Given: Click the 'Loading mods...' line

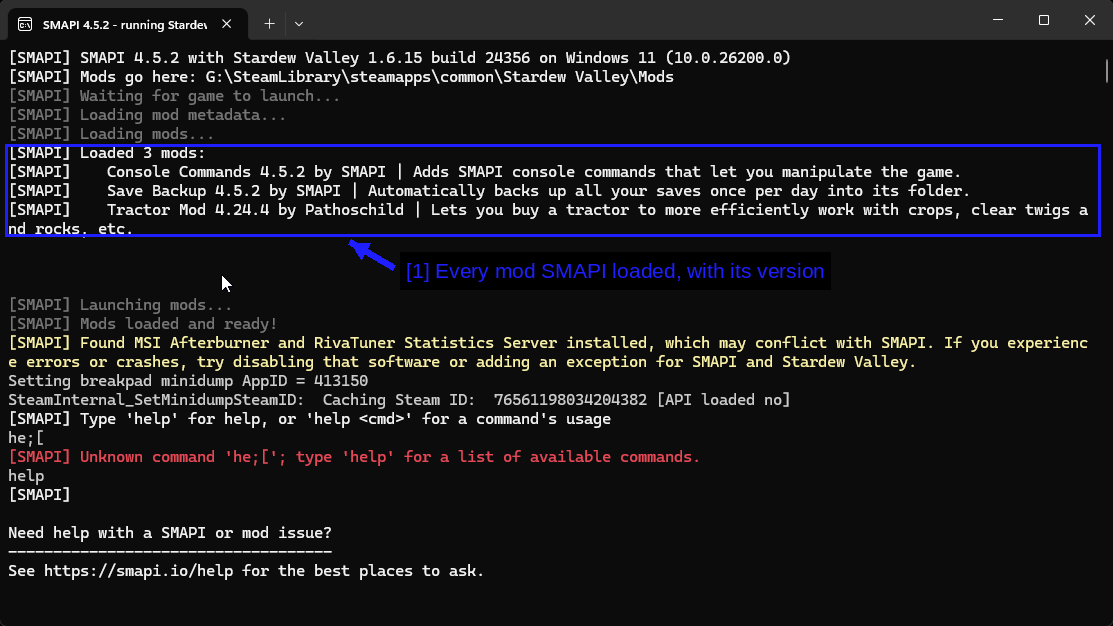Looking at the screenshot, I should (111, 134).
